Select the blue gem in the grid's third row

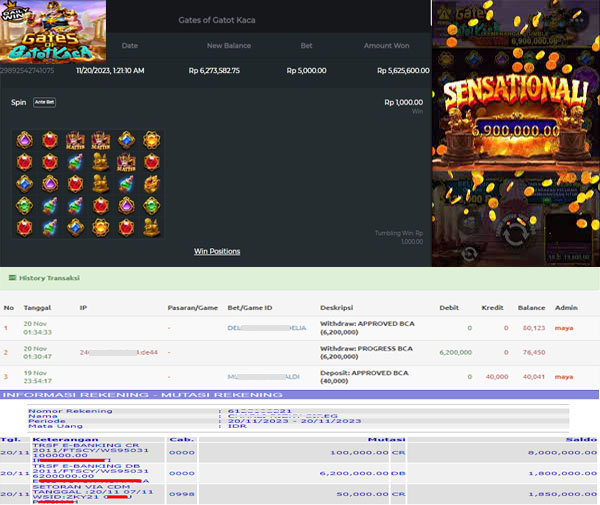pyautogui.click(x=24, y=184)
